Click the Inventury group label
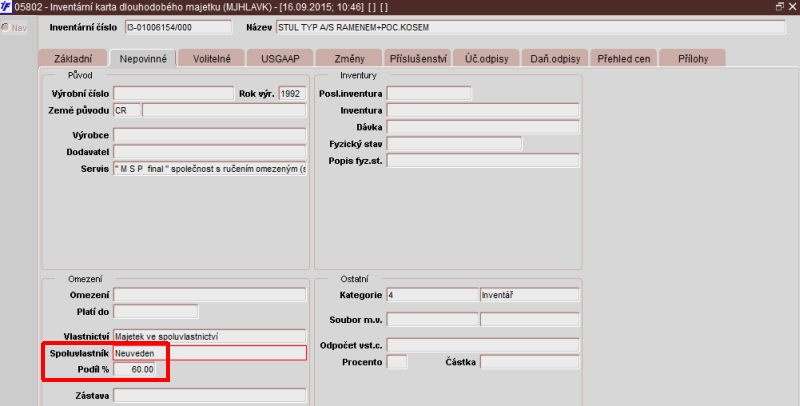Viewport: 800px width, 406px height. click(358, 75)
